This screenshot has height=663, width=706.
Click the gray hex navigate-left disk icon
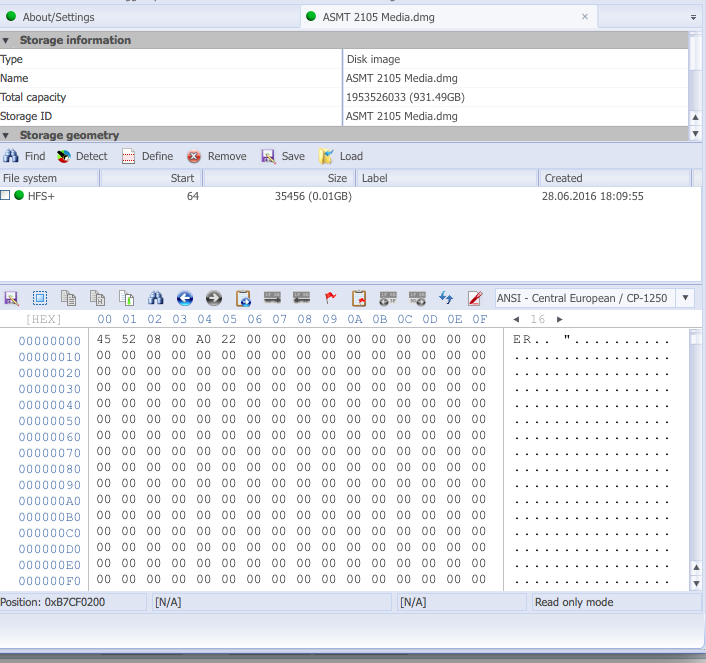click(388, 298)
